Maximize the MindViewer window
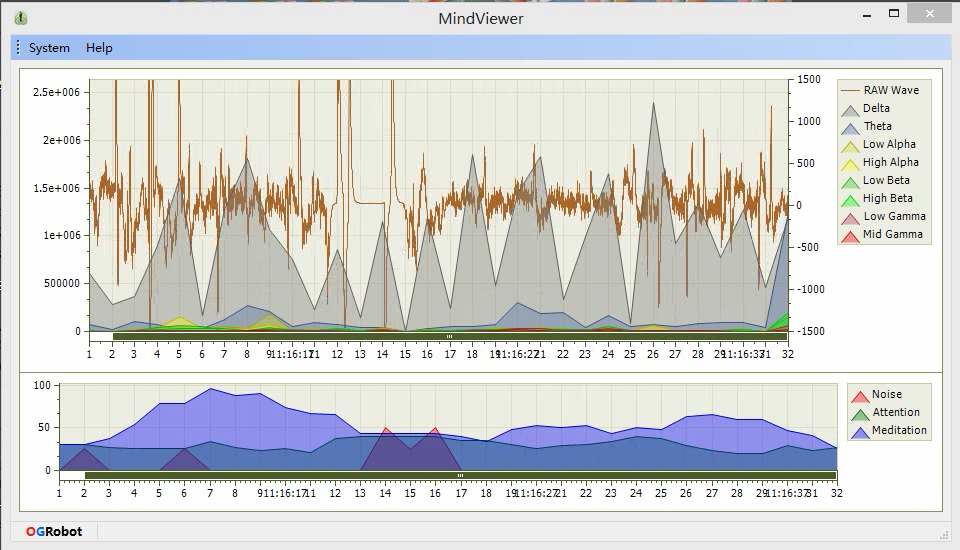 (x=894, y=13)
